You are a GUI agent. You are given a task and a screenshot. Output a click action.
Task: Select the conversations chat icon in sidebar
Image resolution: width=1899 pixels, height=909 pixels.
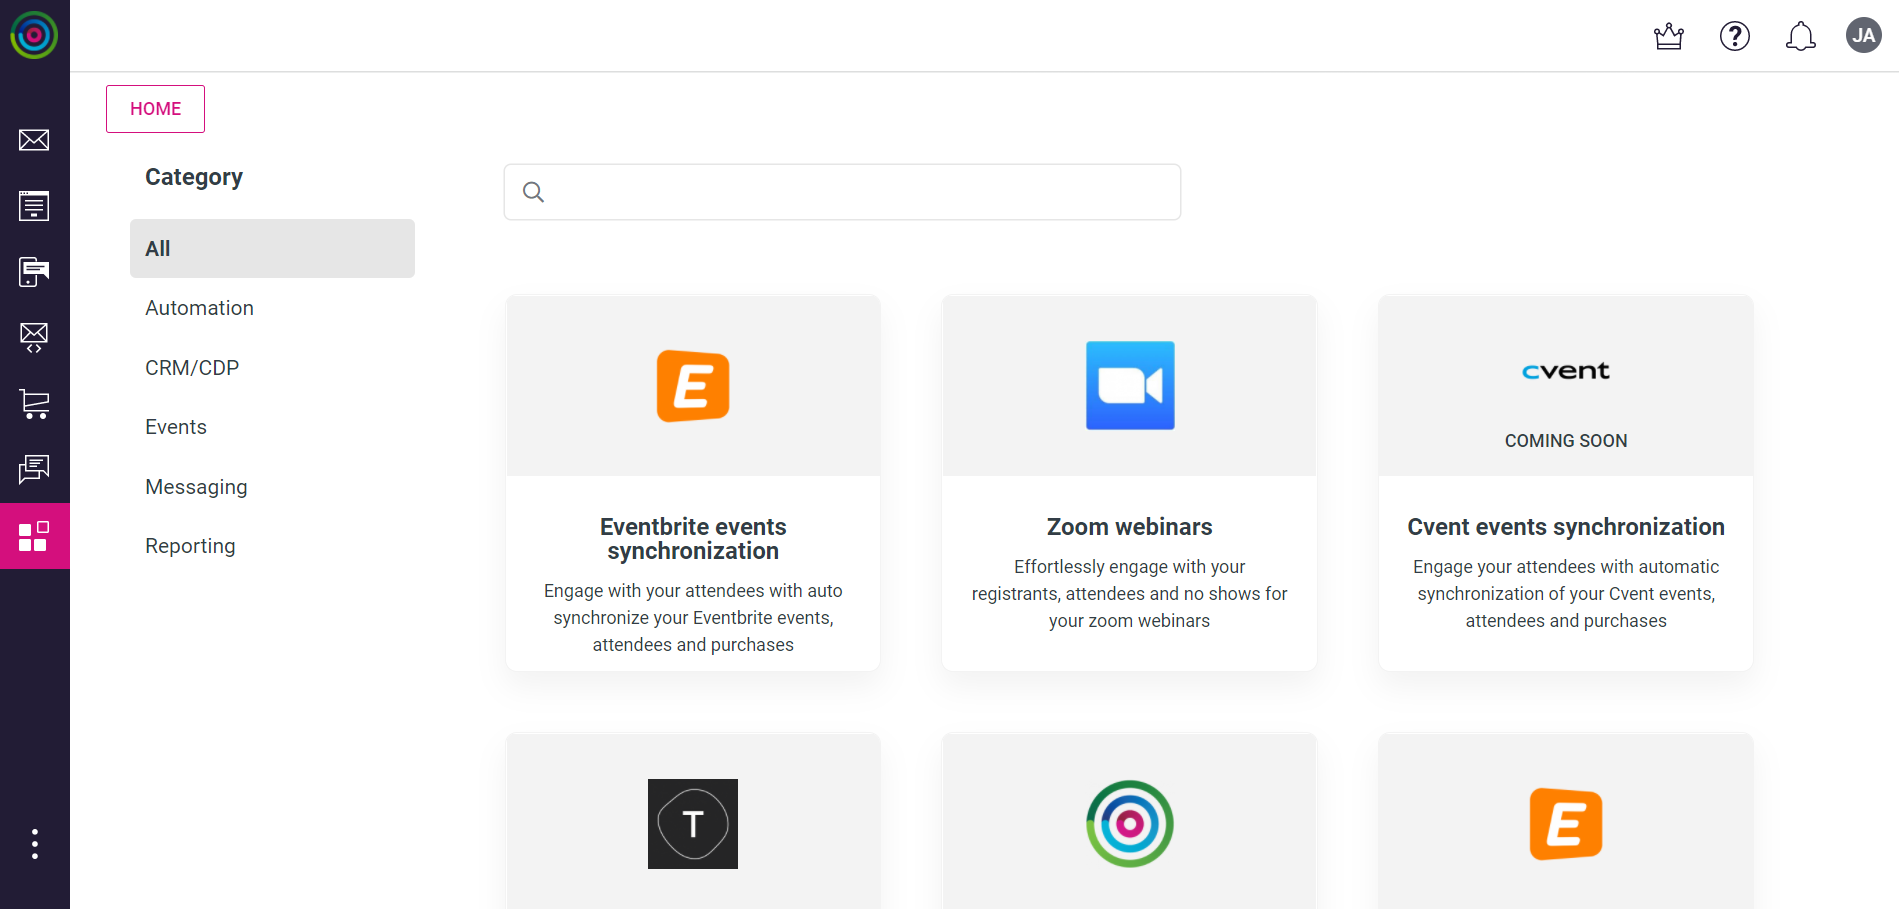pos(34,470)
